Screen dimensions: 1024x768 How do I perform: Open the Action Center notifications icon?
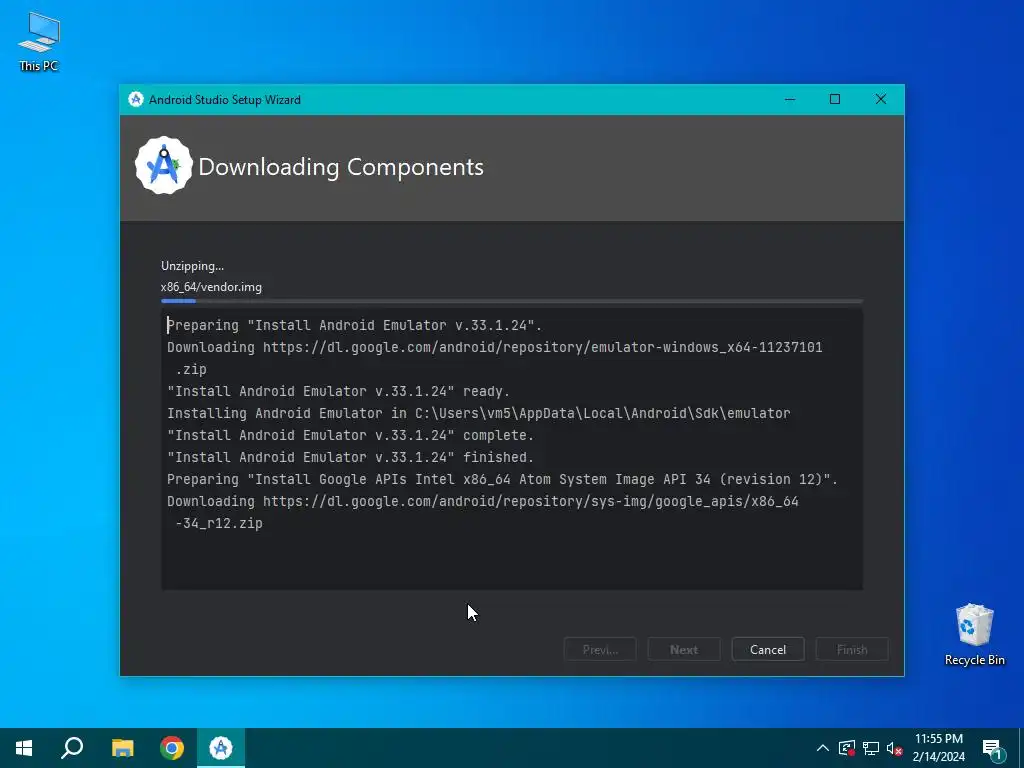pos(993,748)
